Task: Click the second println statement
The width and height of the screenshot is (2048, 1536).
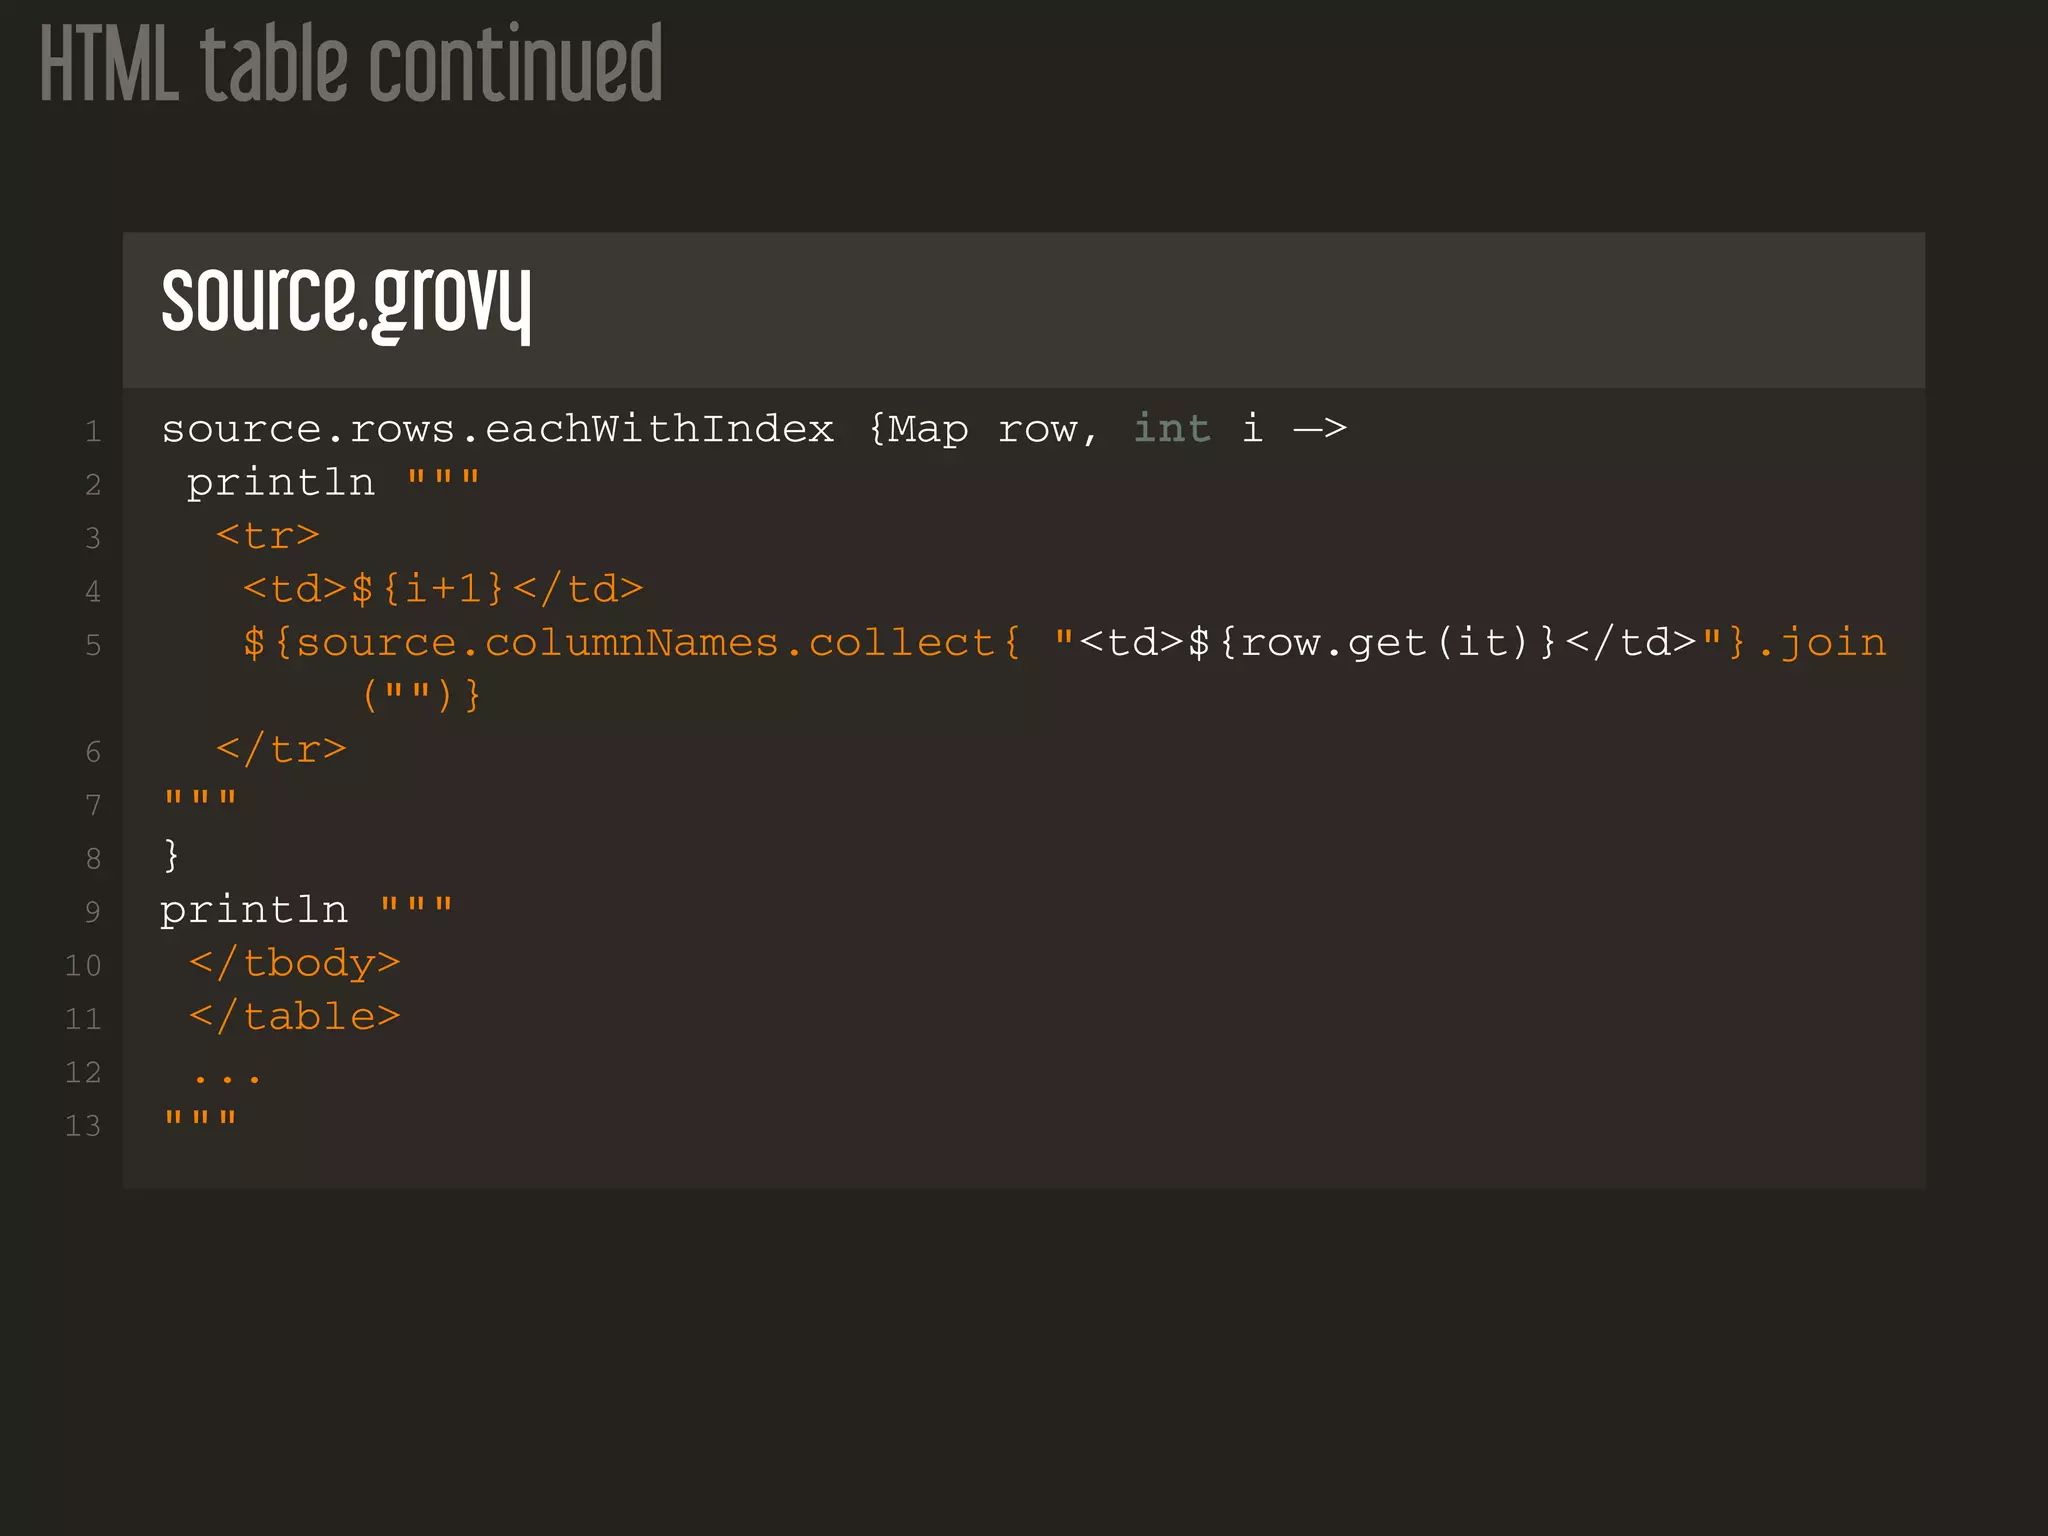Action: 254,910
